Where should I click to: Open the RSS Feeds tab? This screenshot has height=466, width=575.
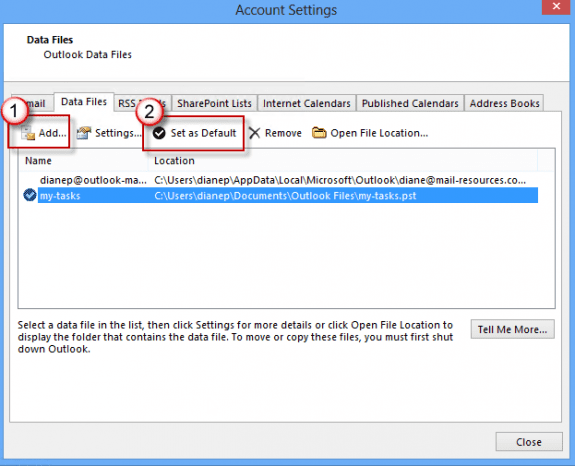pyautogui.click(x=142, y=103)
